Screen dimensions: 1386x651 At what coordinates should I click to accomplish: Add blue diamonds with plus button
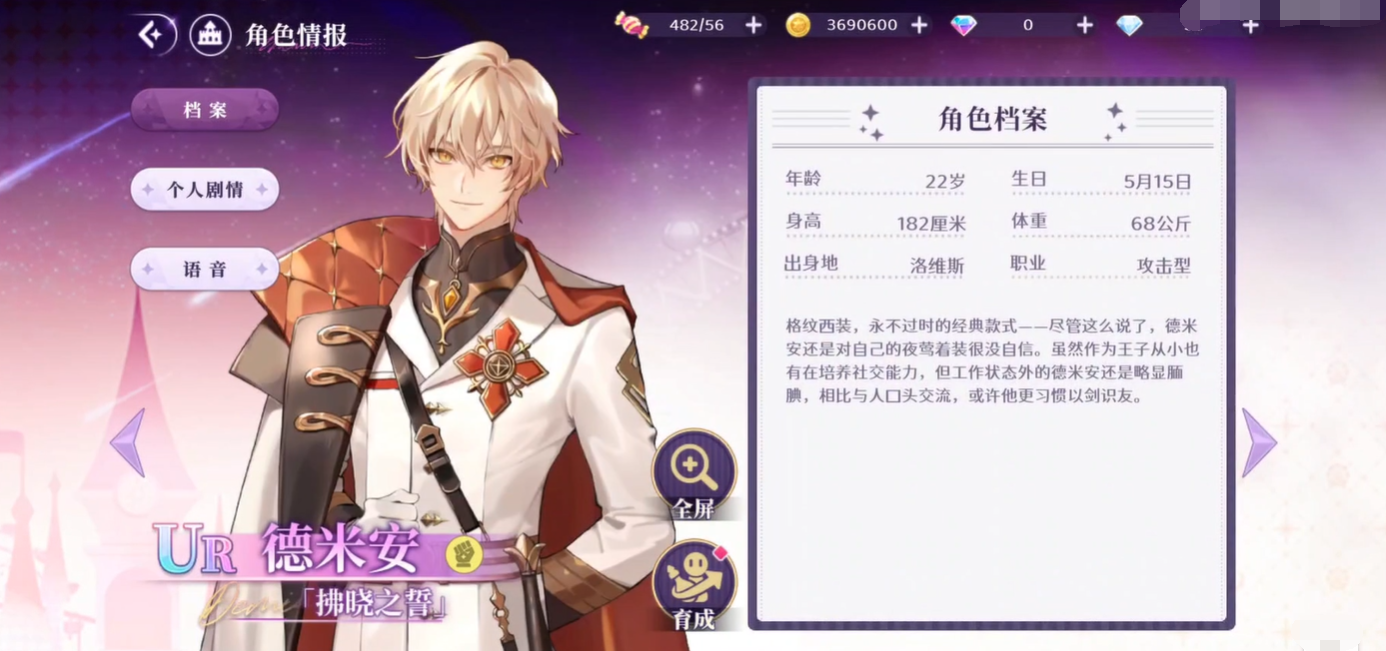[1250, 25]
